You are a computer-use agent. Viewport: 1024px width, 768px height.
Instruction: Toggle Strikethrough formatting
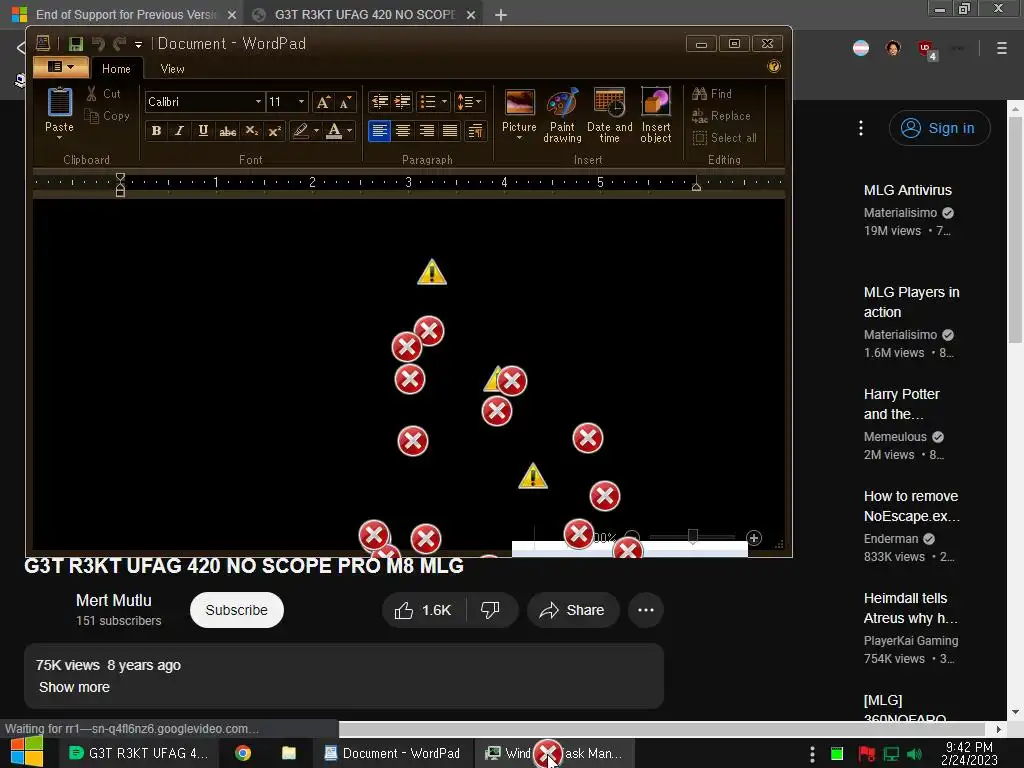(x=227, y=131)
